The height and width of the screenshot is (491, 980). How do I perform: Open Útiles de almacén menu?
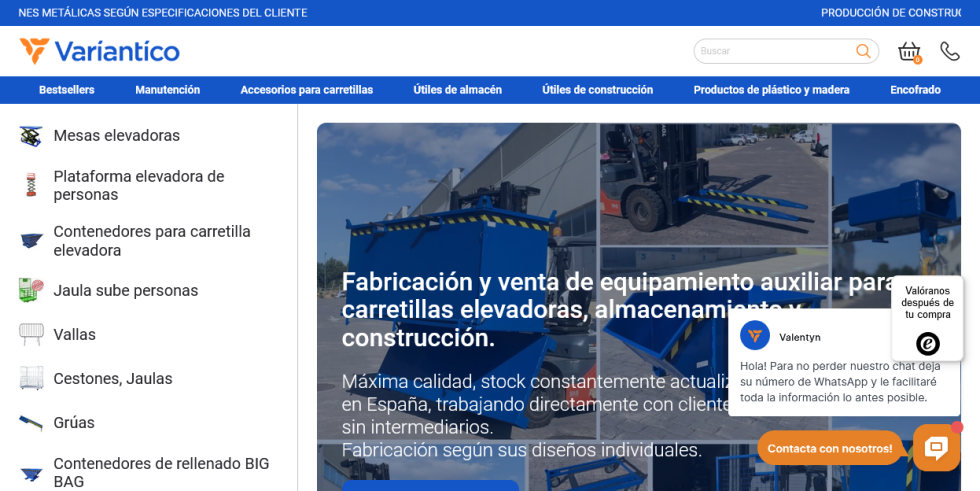pos(457,90)
